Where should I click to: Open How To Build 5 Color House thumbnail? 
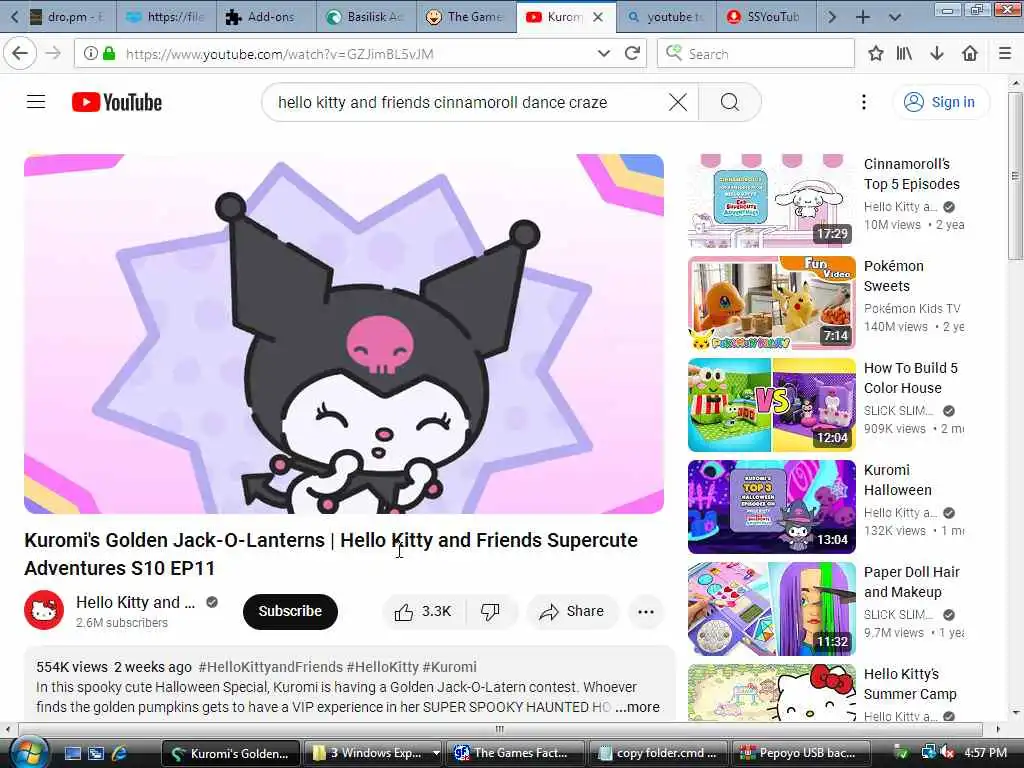[x=771, y=405]
